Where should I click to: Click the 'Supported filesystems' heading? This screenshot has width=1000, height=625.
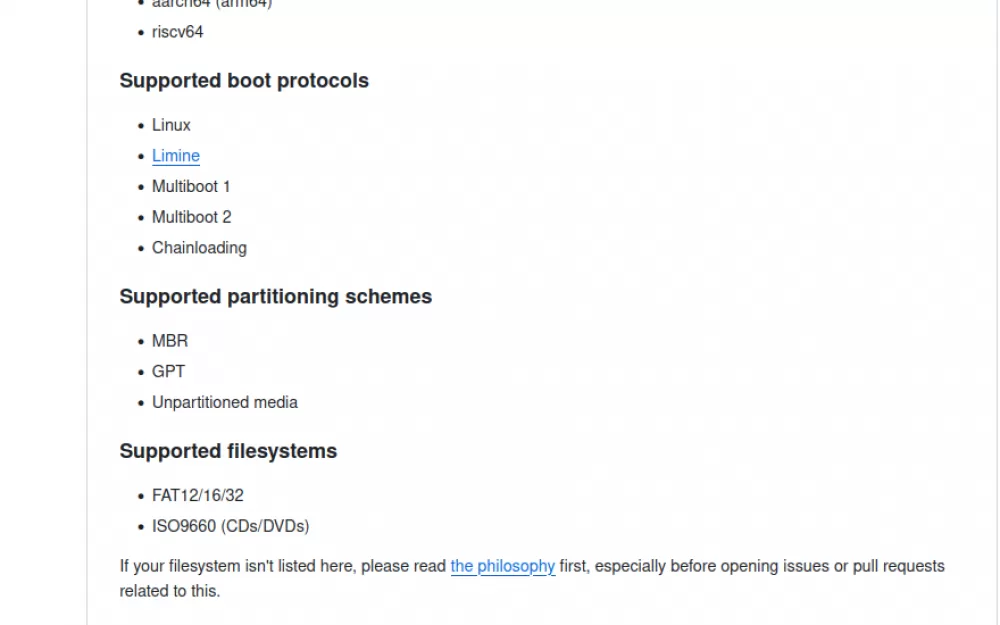[228, 452]
